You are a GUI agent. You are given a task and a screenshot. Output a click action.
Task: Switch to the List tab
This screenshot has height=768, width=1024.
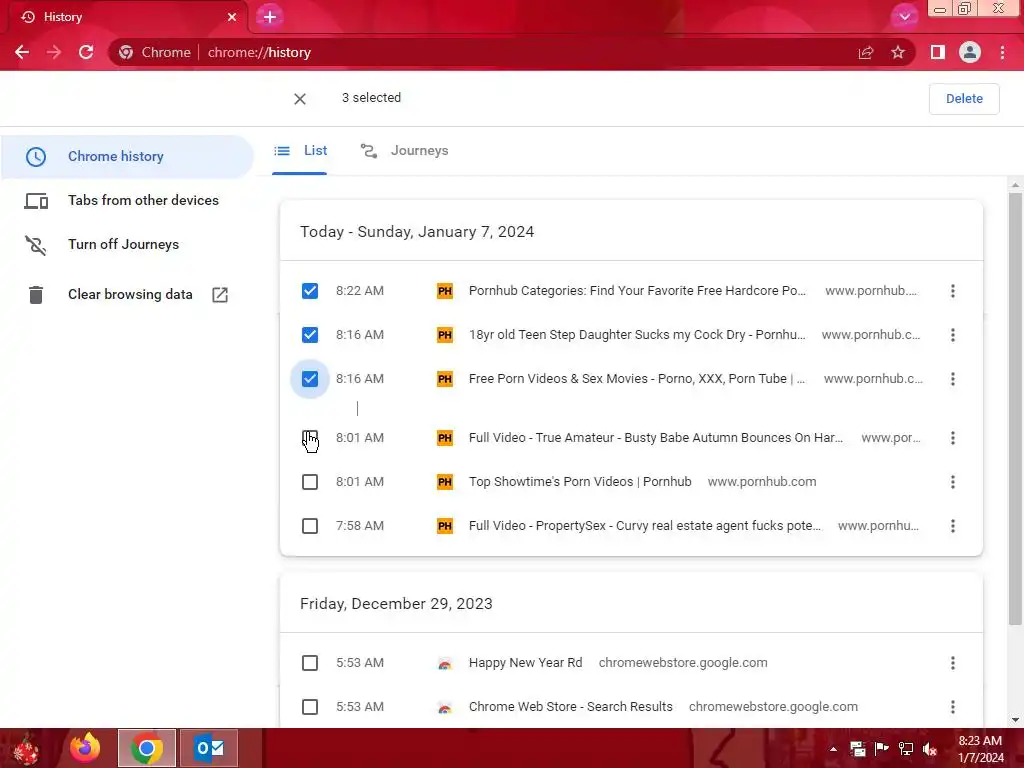pos(300,151)
